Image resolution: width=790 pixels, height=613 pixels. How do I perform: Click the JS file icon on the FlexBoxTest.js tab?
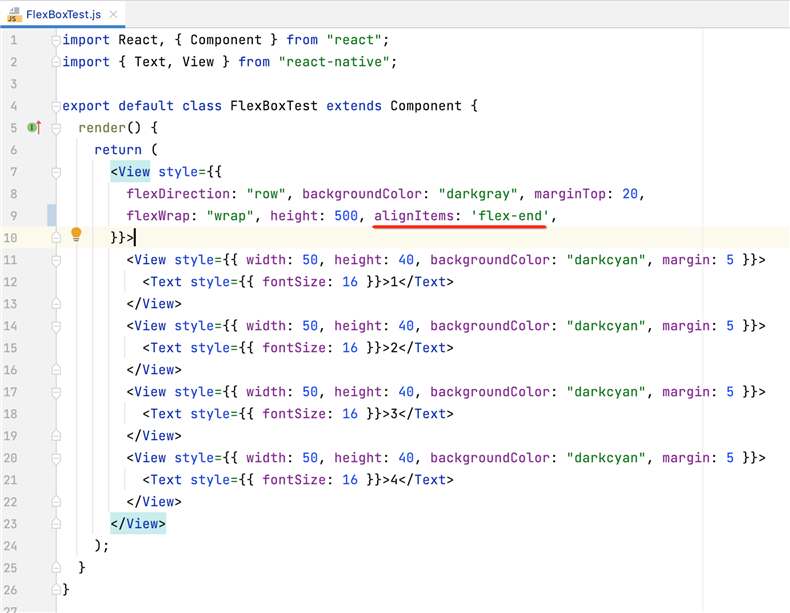pos(14,14)
